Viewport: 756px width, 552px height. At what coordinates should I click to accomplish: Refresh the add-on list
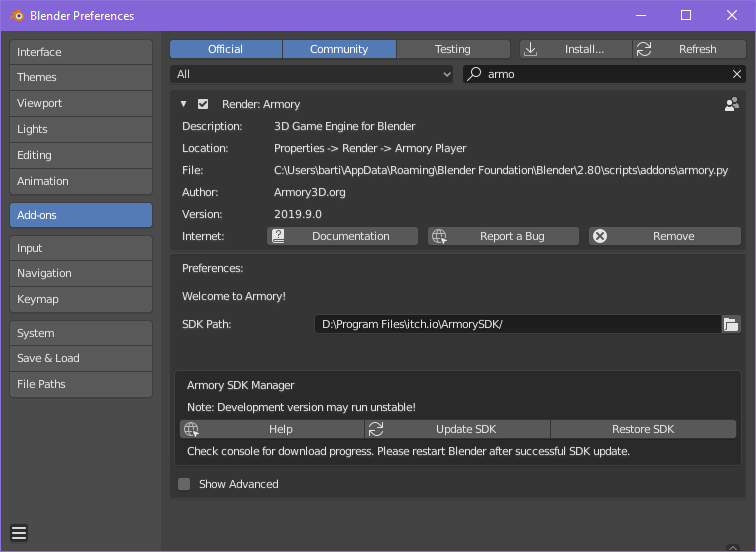689,49
